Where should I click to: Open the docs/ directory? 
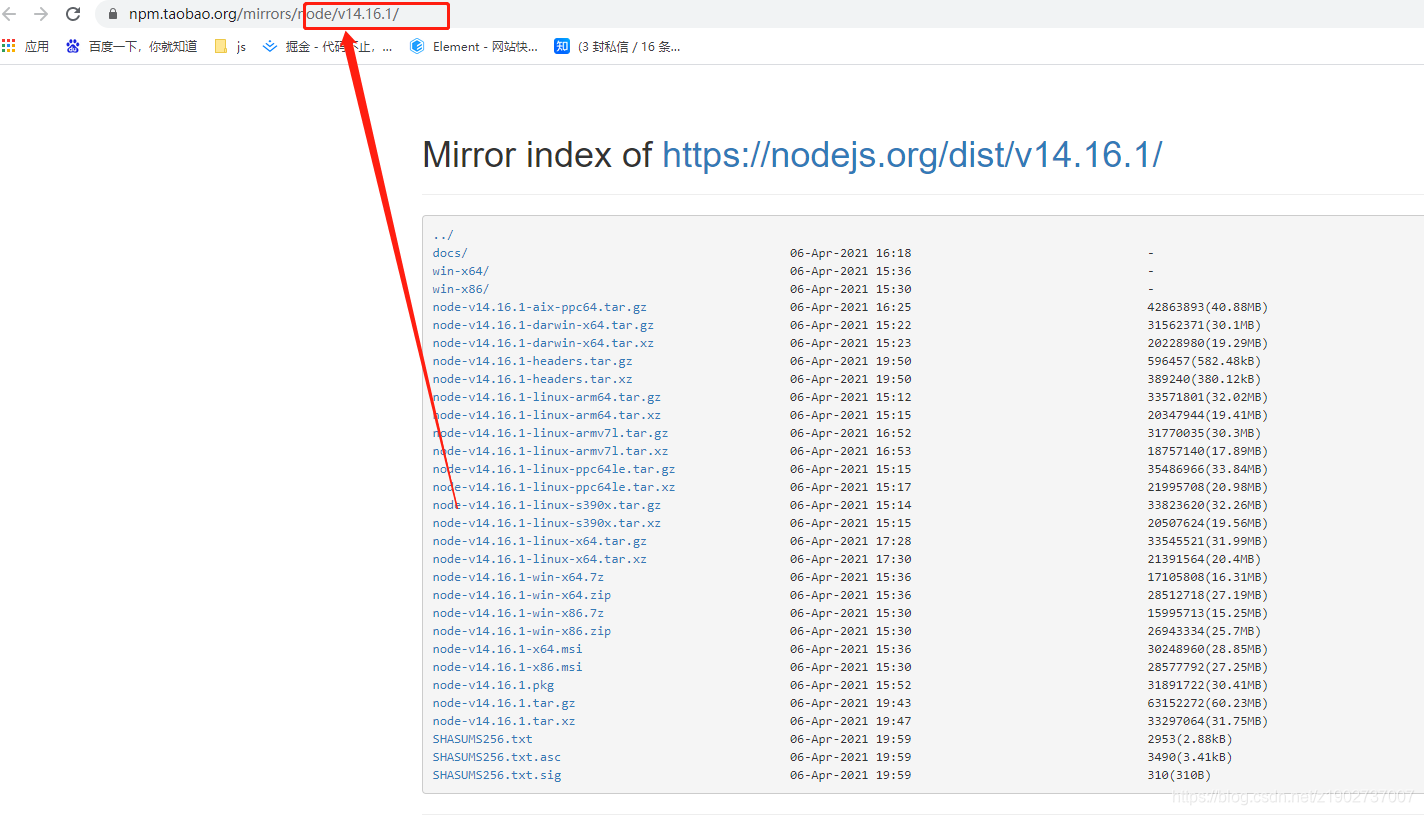(450, 253)
